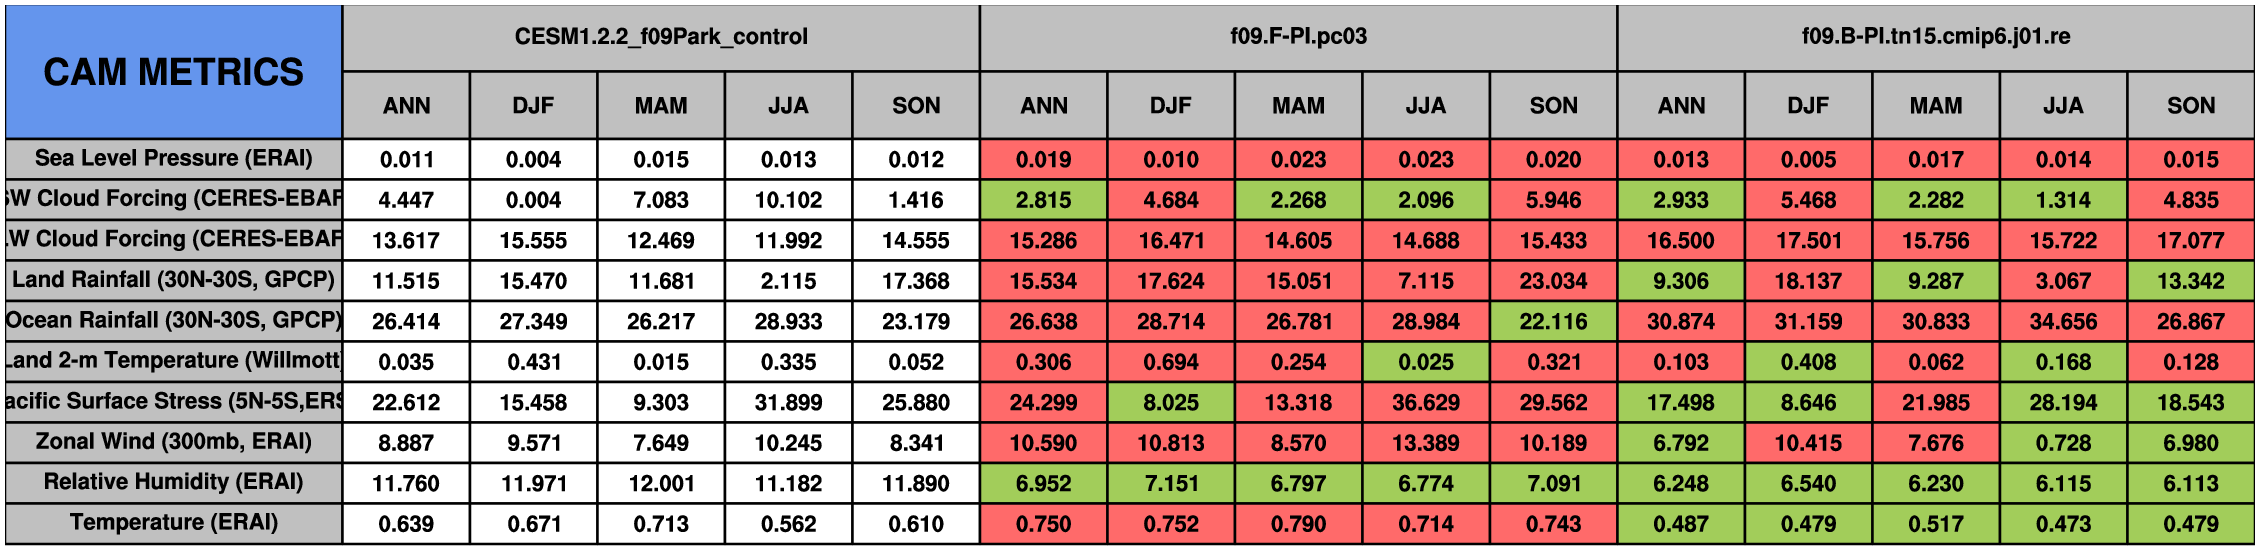The height and width of the screenshot is (551, 2260).
Task: Click the Relative Humidity (ERAI) row label
Action: tap(173, 482)
